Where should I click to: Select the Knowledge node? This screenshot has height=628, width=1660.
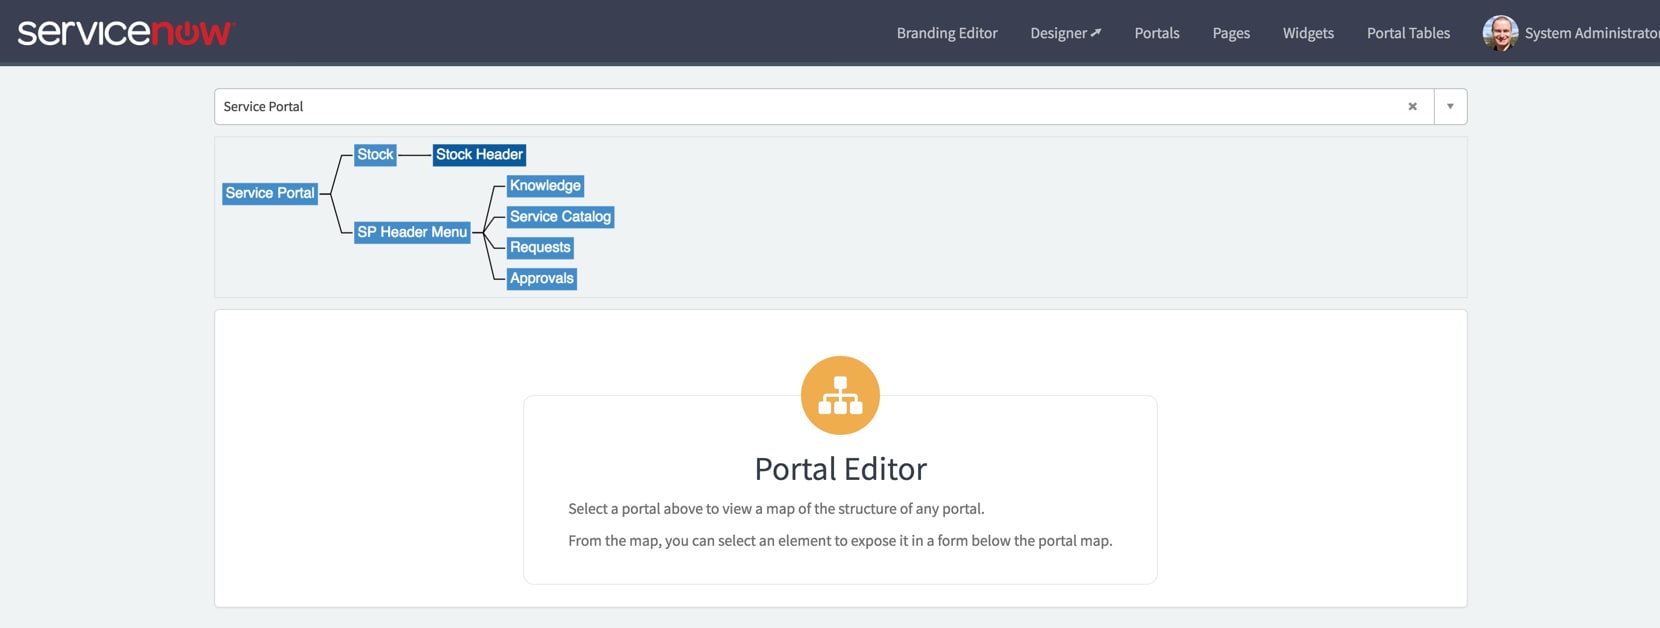click(x=545, y=185)
